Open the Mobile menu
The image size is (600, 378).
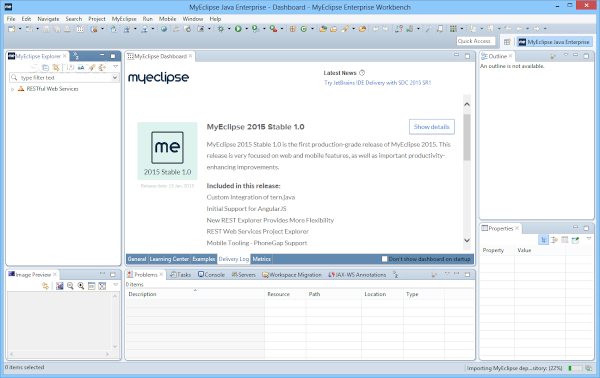click(x=167, y=19)
